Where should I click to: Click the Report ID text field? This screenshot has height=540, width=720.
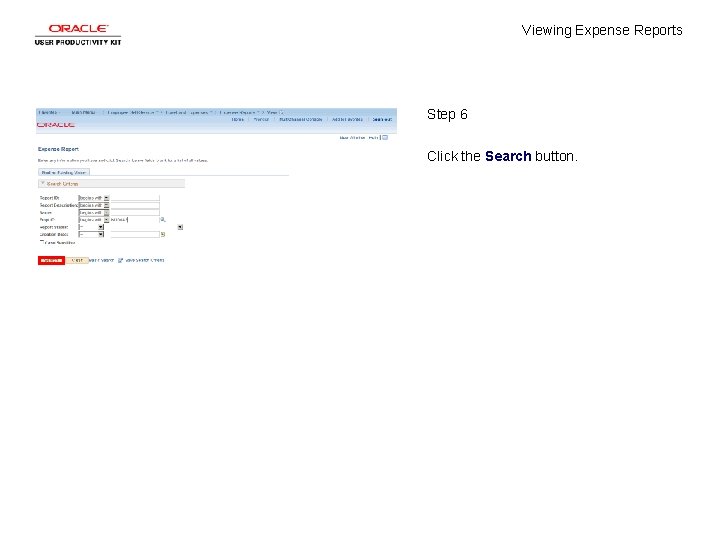(135, 198)
